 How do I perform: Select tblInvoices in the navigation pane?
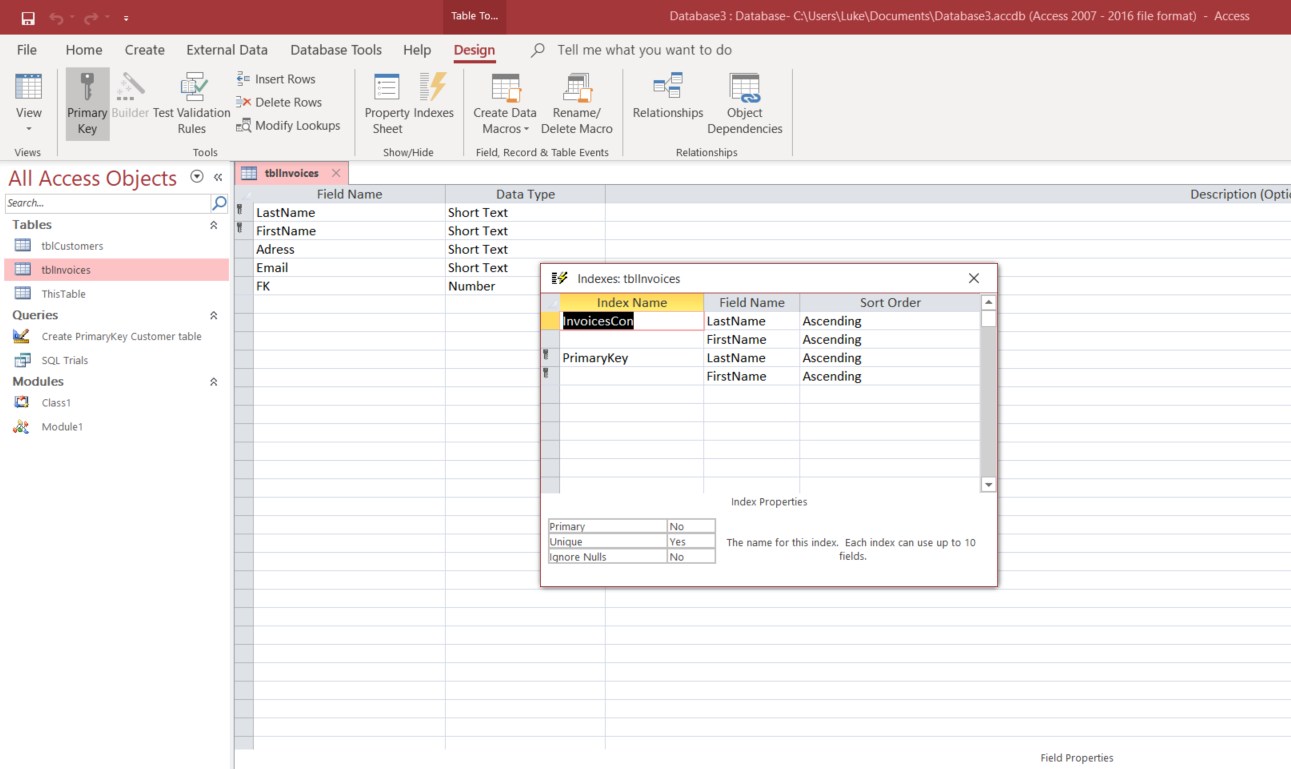coord(117,270)
